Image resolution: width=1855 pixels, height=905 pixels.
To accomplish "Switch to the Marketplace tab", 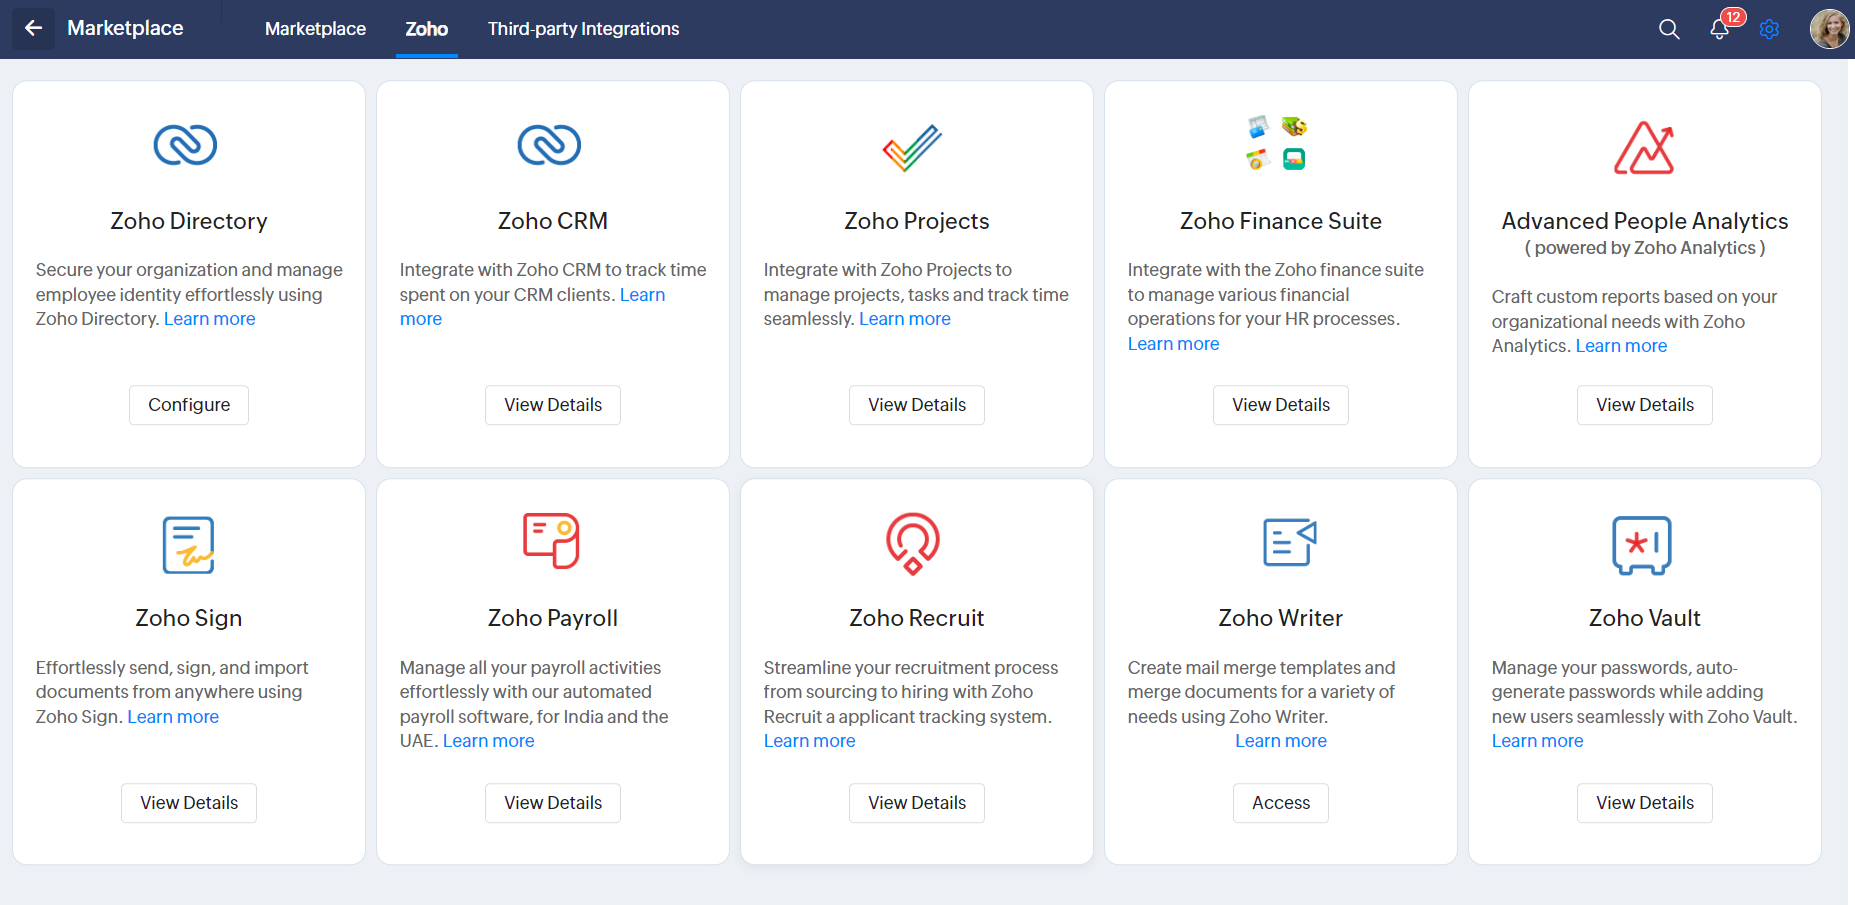I will pyautogui.click(x=315, y=29).
